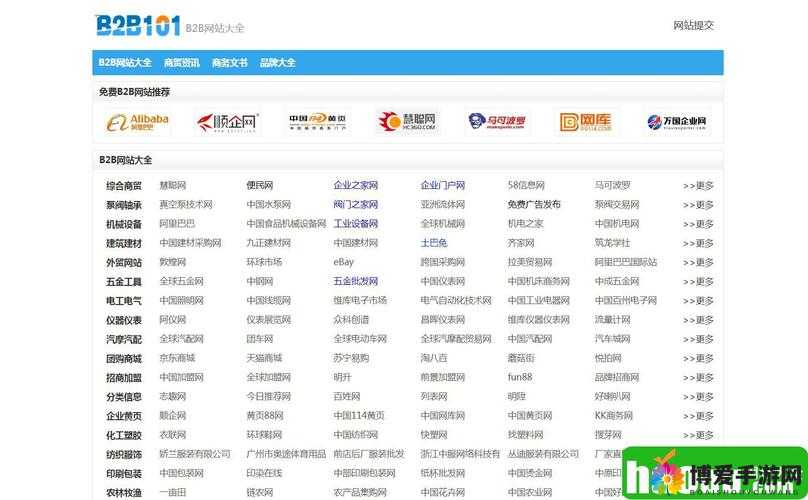Click the 工业设备网 link

tap(356, 224)
